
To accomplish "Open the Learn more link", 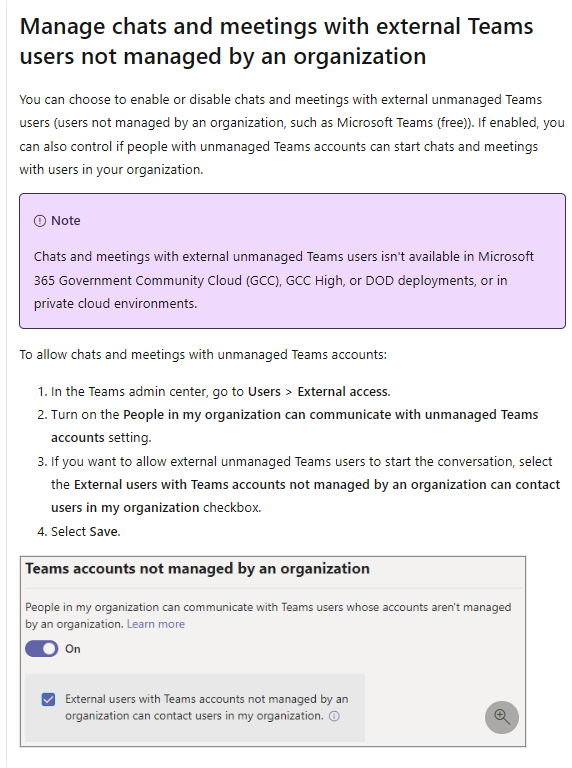I will [x=156, y=624].
